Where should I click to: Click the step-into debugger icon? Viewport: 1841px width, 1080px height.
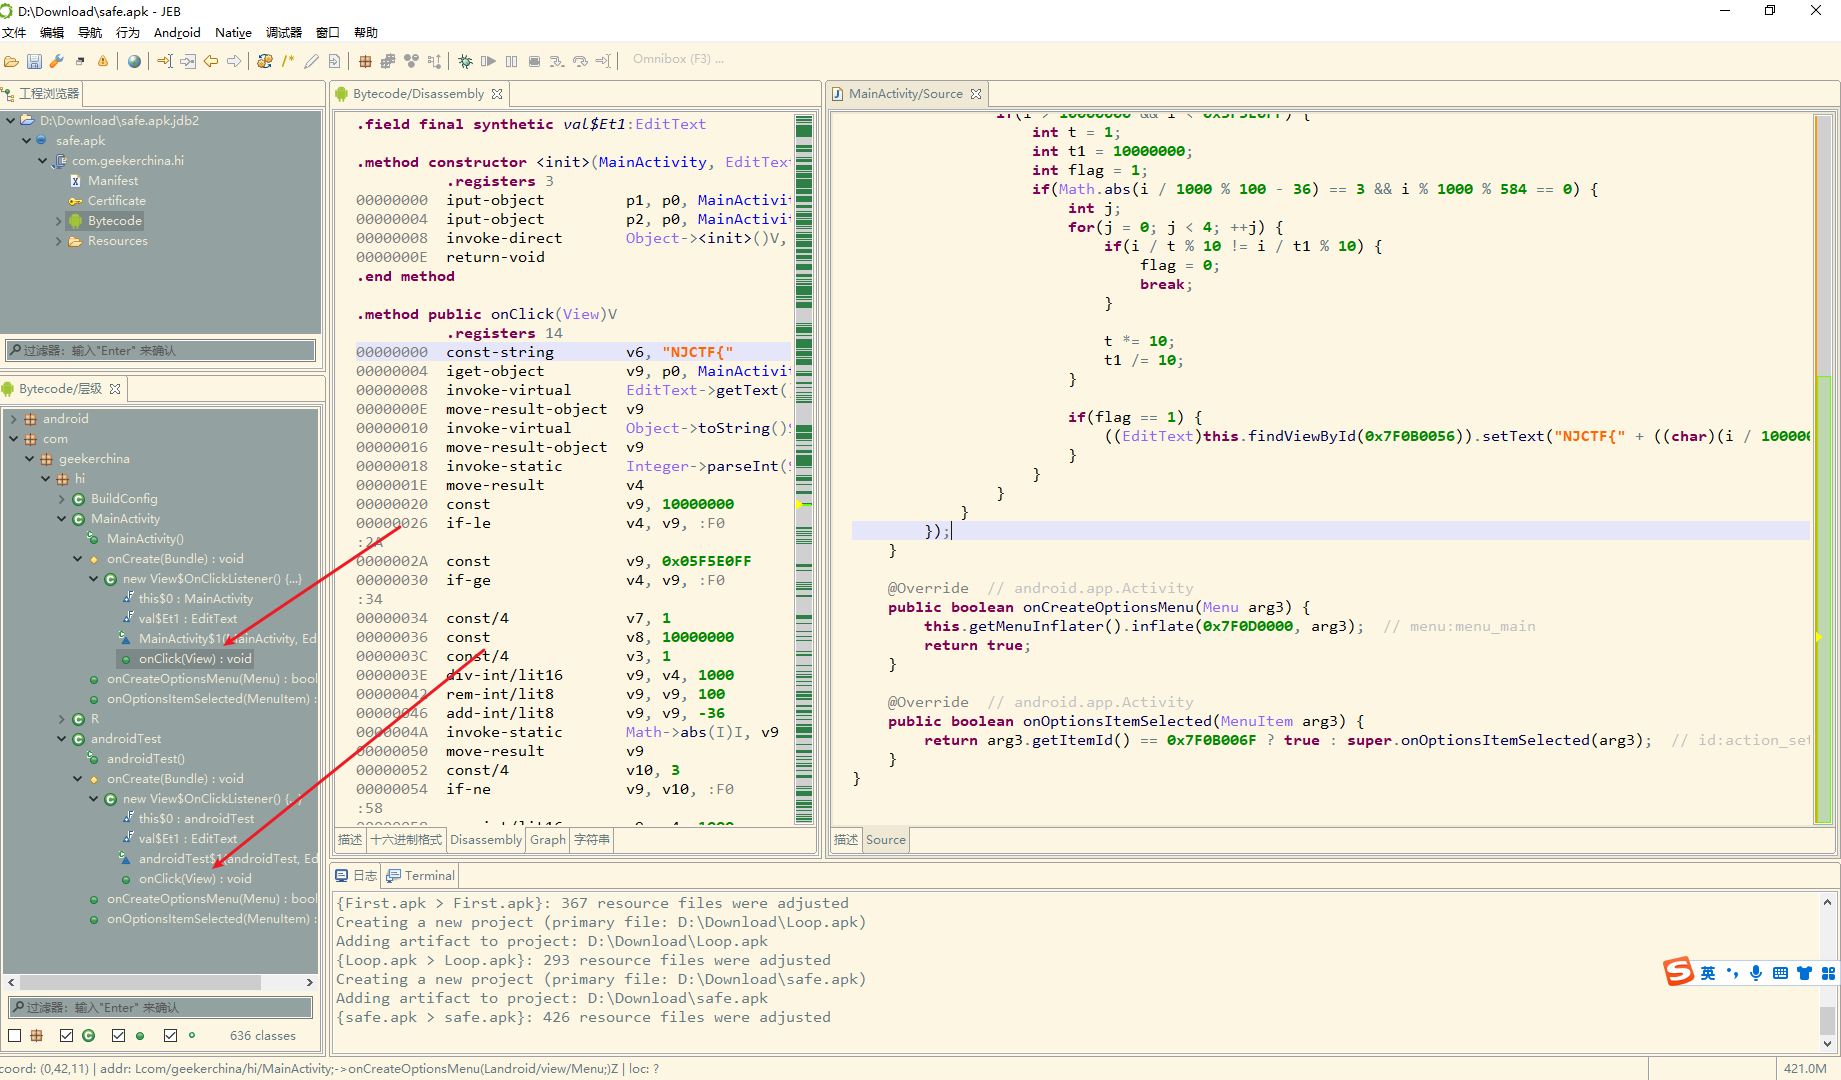[x=557, y=61]
